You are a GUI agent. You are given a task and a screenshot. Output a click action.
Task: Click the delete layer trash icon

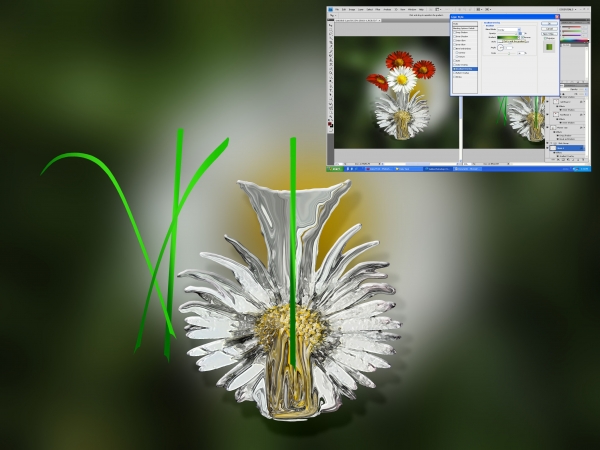coord(583,160)
